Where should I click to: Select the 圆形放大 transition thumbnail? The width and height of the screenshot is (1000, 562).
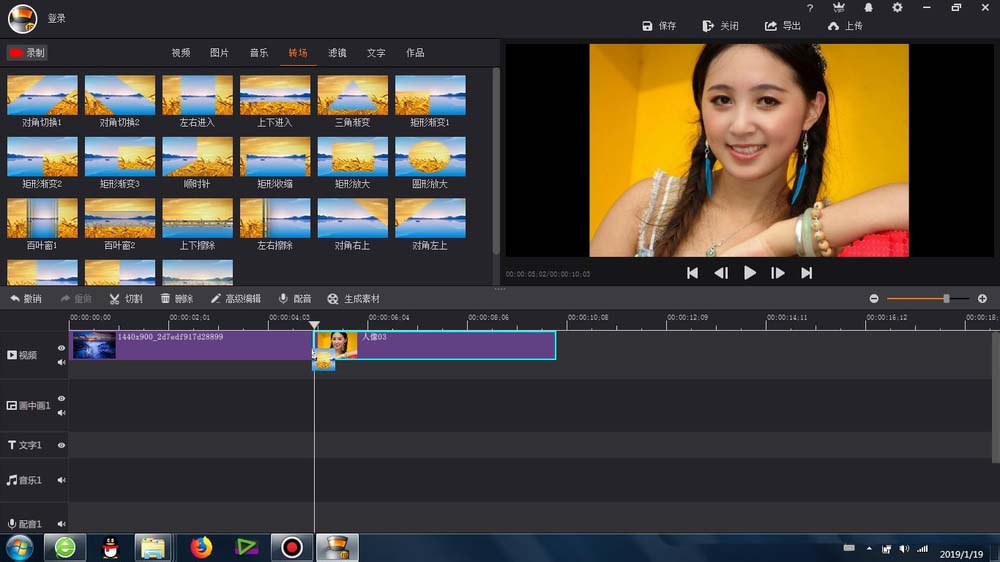point(430,158)
